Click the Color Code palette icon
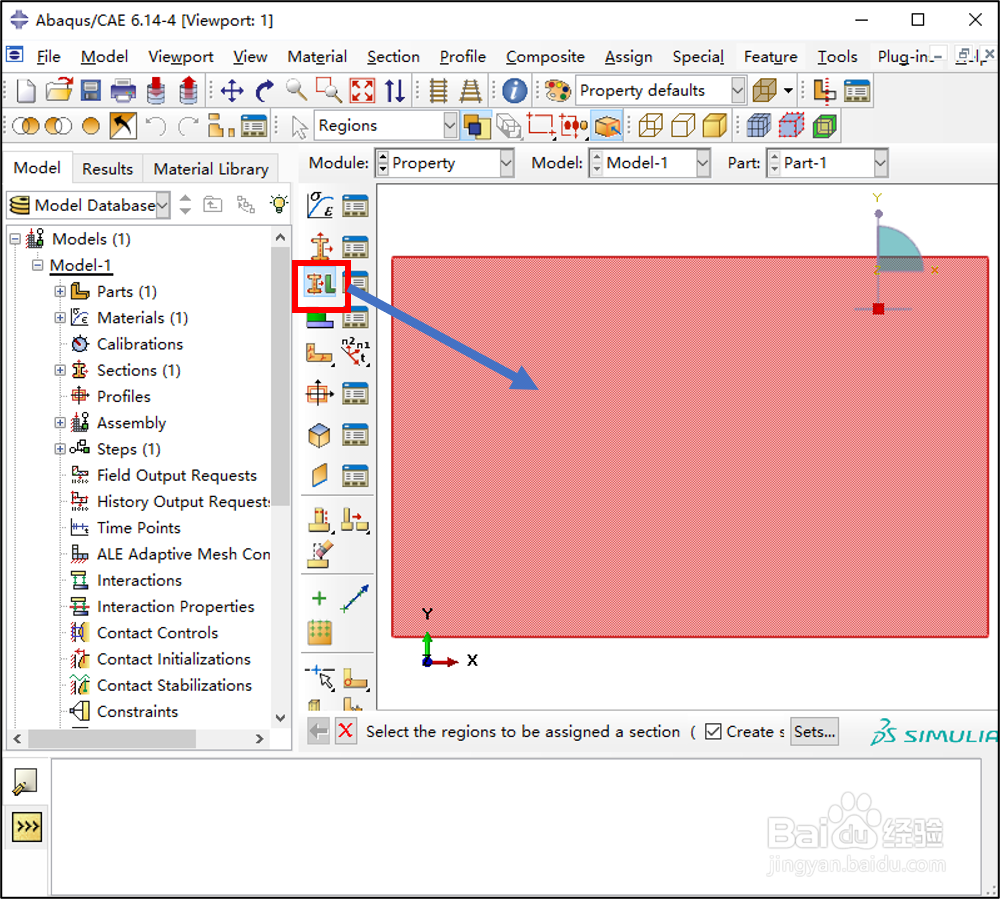 coord(557,91)
